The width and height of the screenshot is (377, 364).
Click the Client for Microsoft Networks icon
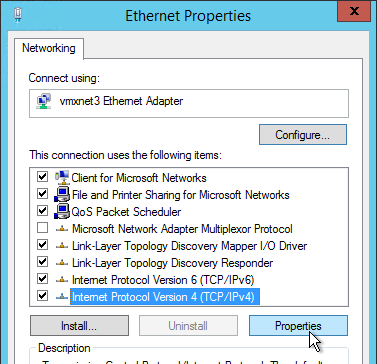click(x=62, y=177)
